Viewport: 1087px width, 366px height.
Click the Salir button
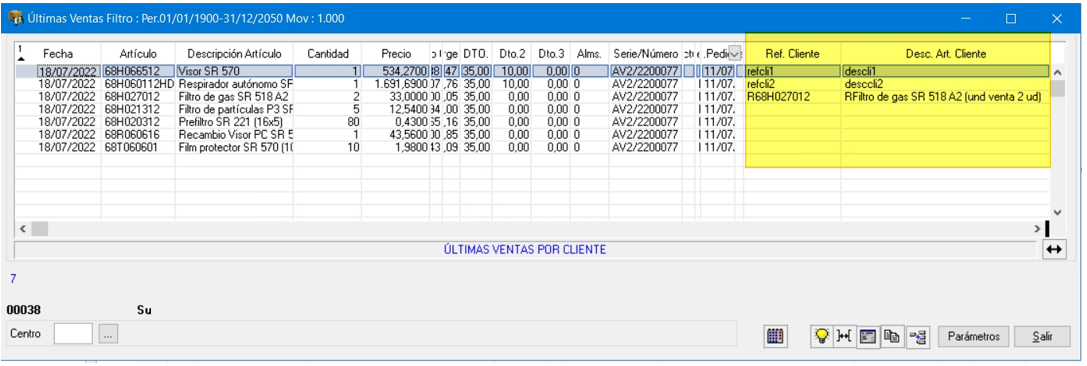[1042, 336]
